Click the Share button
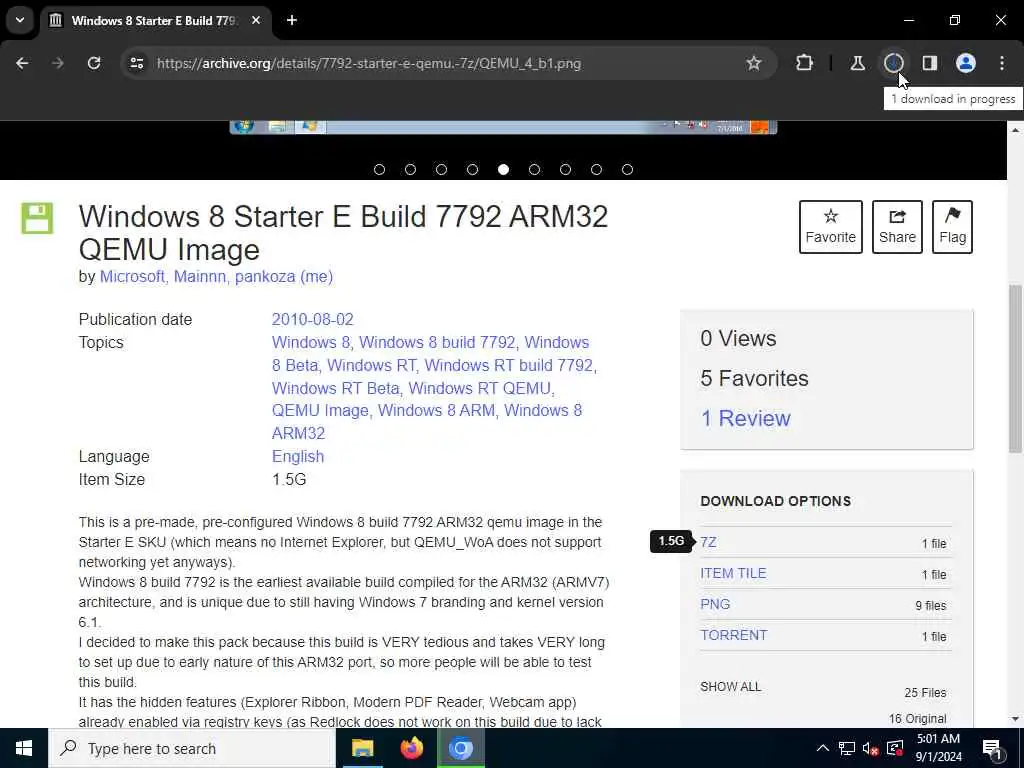 [x=897, y=227]
